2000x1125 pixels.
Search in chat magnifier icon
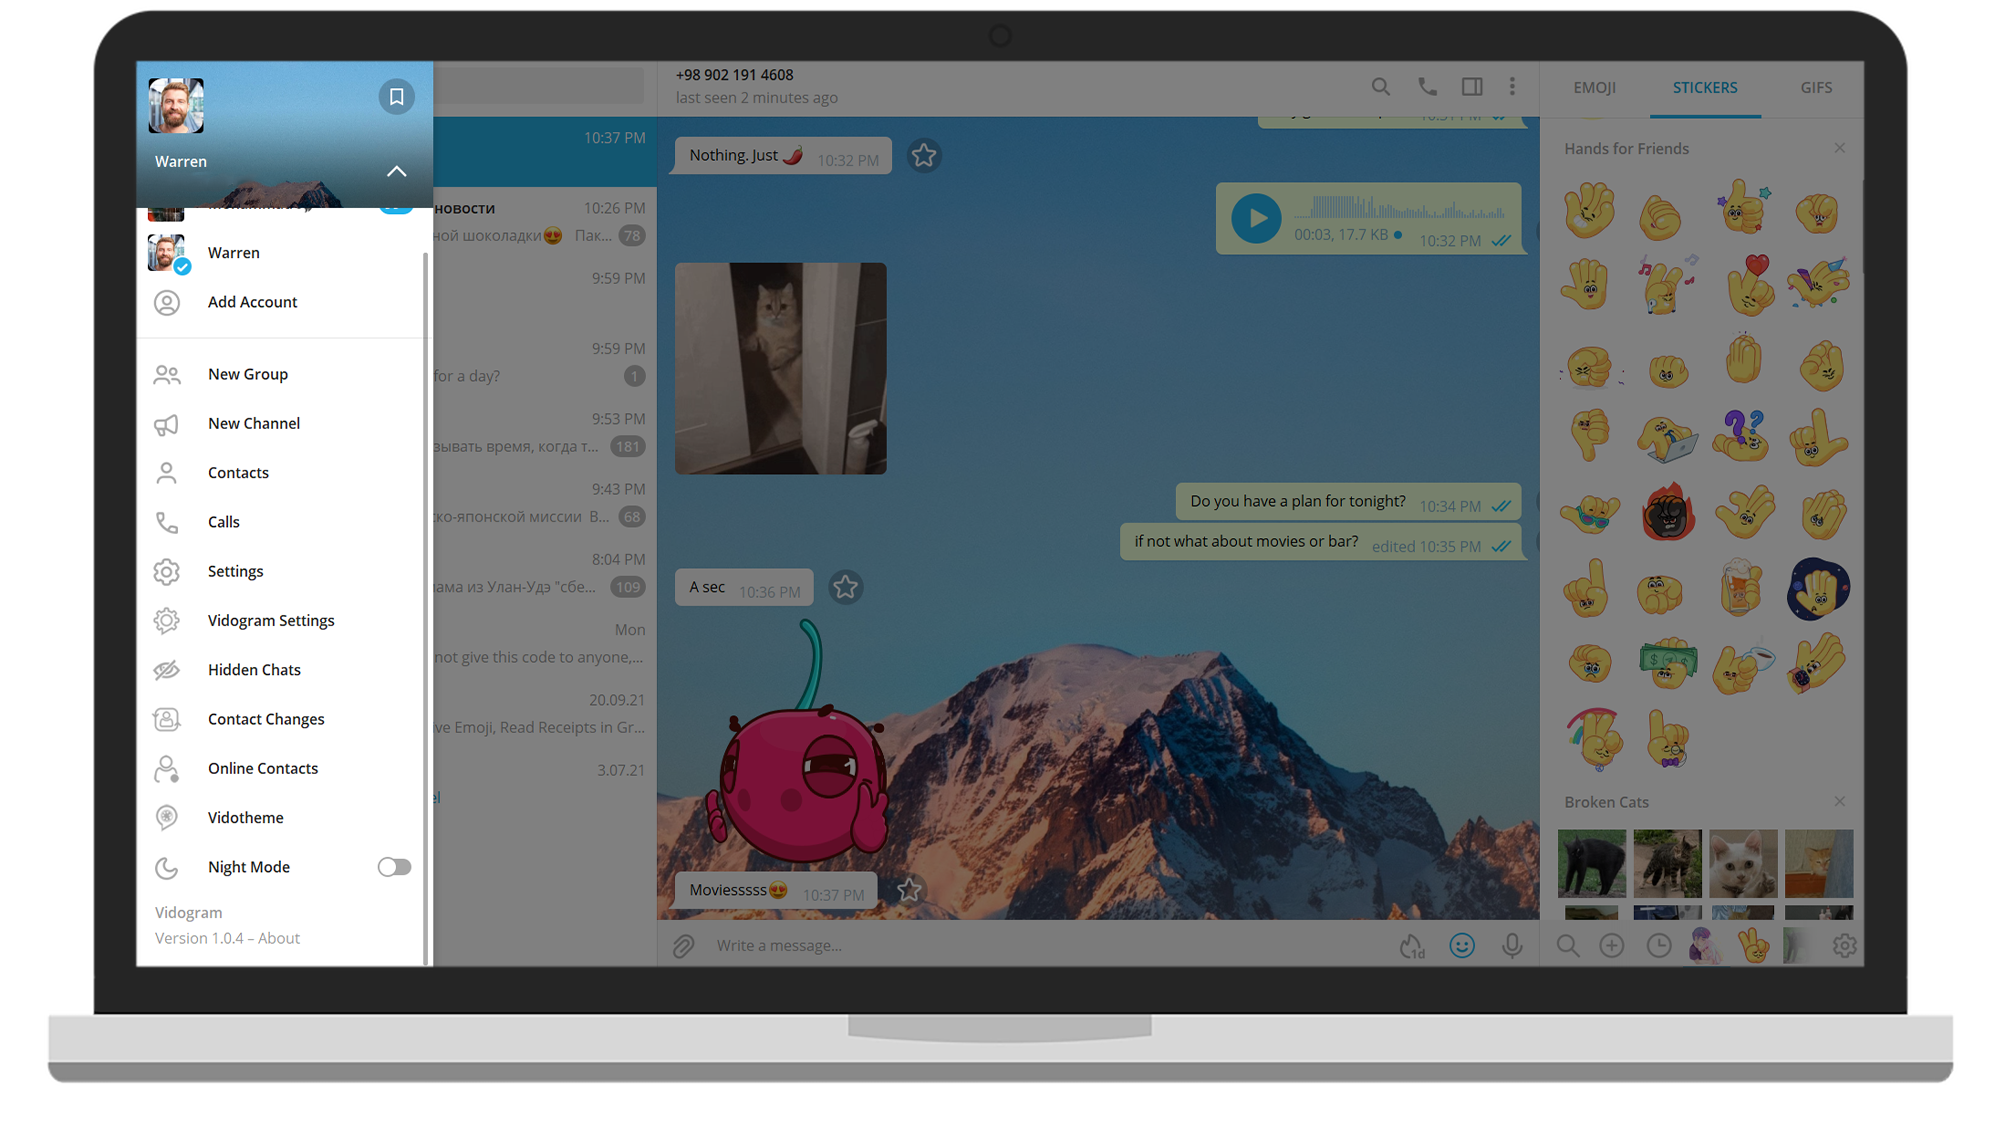click(x=1380, y=87)
